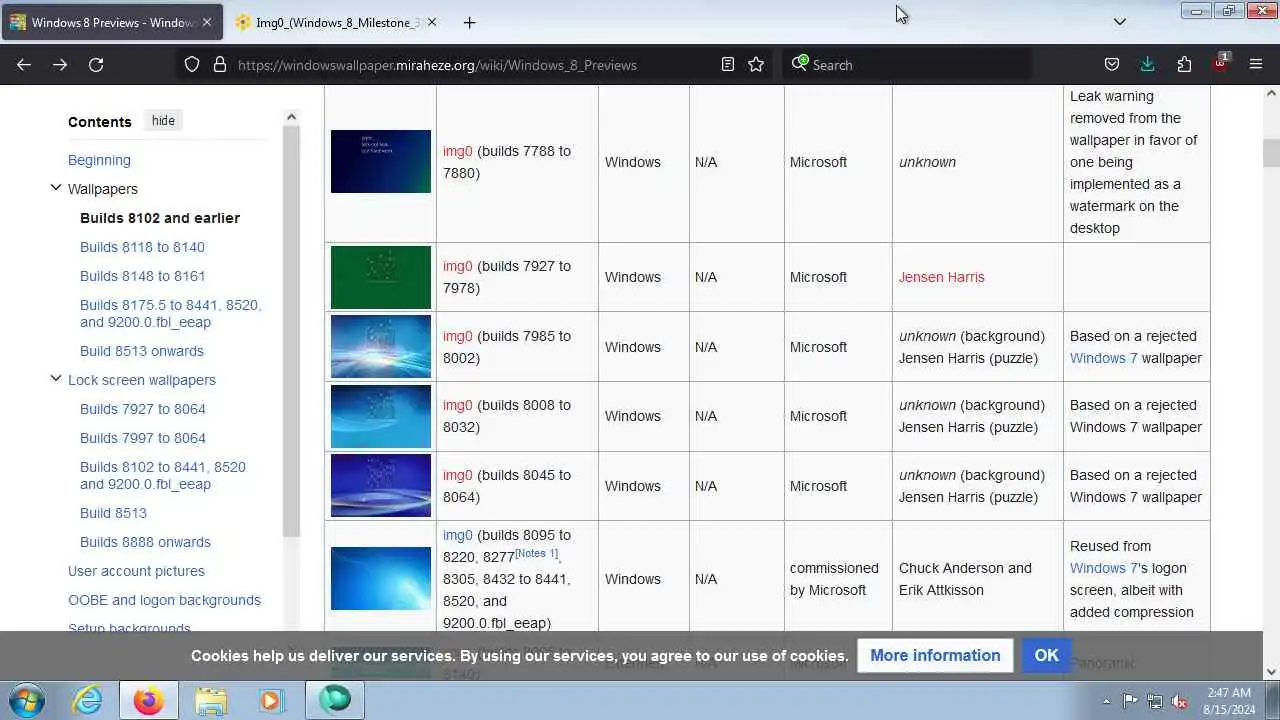Go forward with the browser forward arrow
Viewport: 1280px width, 720px height.
click(60, 64)
